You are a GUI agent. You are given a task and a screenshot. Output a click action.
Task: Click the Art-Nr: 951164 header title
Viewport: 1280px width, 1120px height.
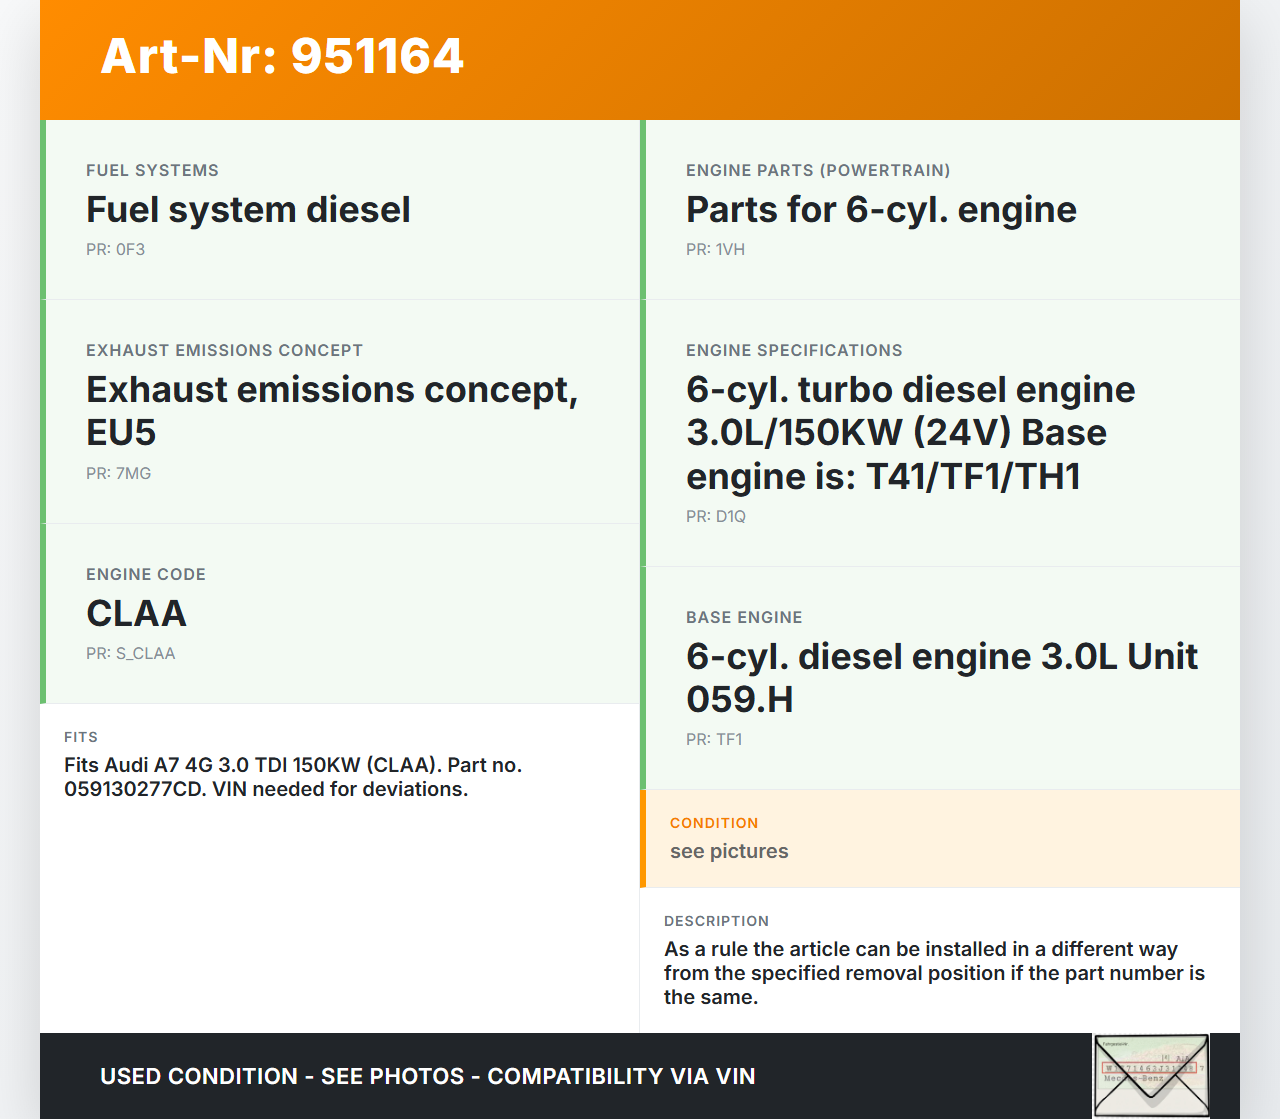[x=282, y=56]
